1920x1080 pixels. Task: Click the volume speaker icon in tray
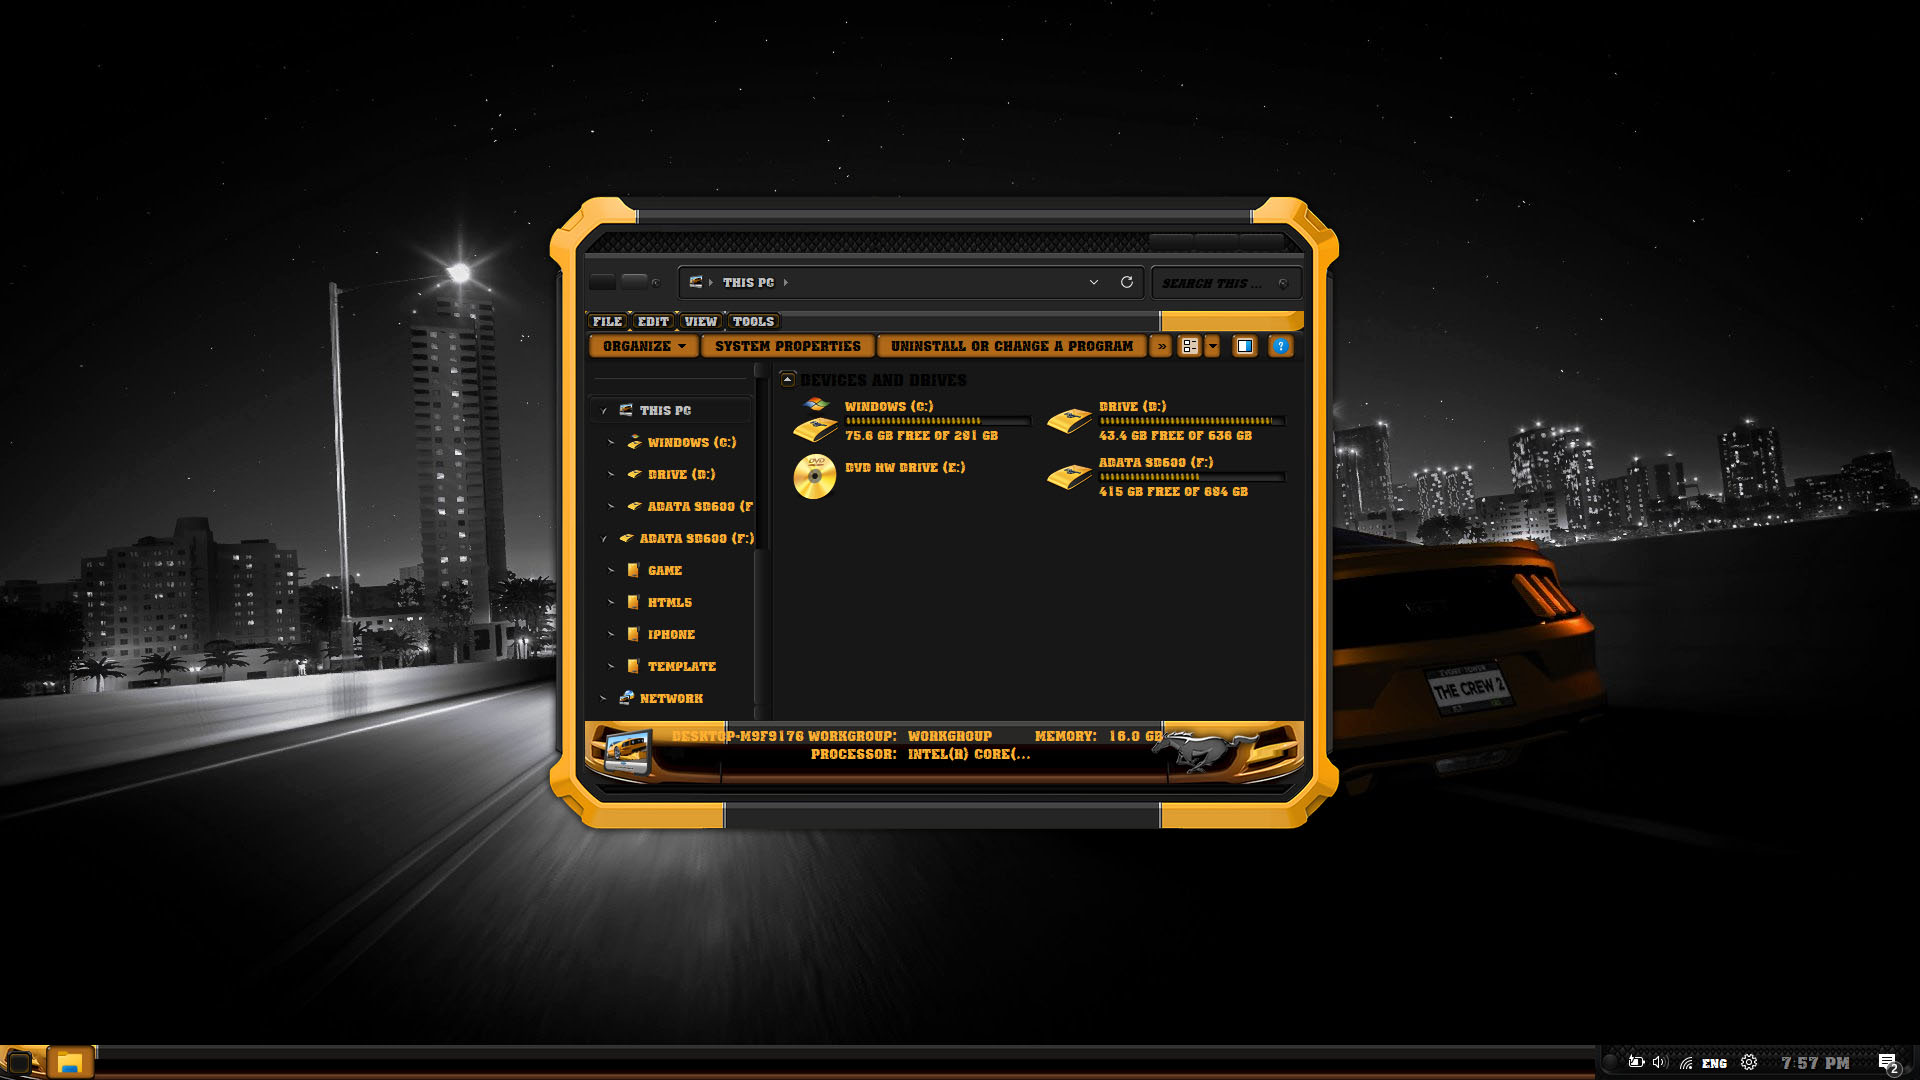click(1660, 1062)
